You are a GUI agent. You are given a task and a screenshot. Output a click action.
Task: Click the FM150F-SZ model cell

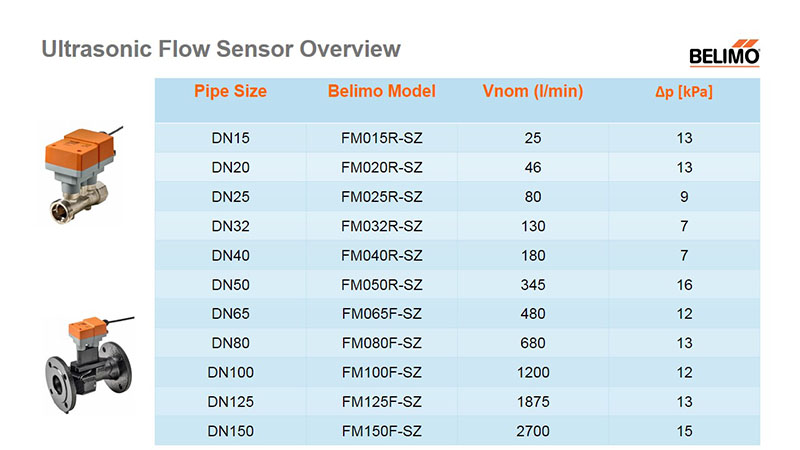[382, 431]
